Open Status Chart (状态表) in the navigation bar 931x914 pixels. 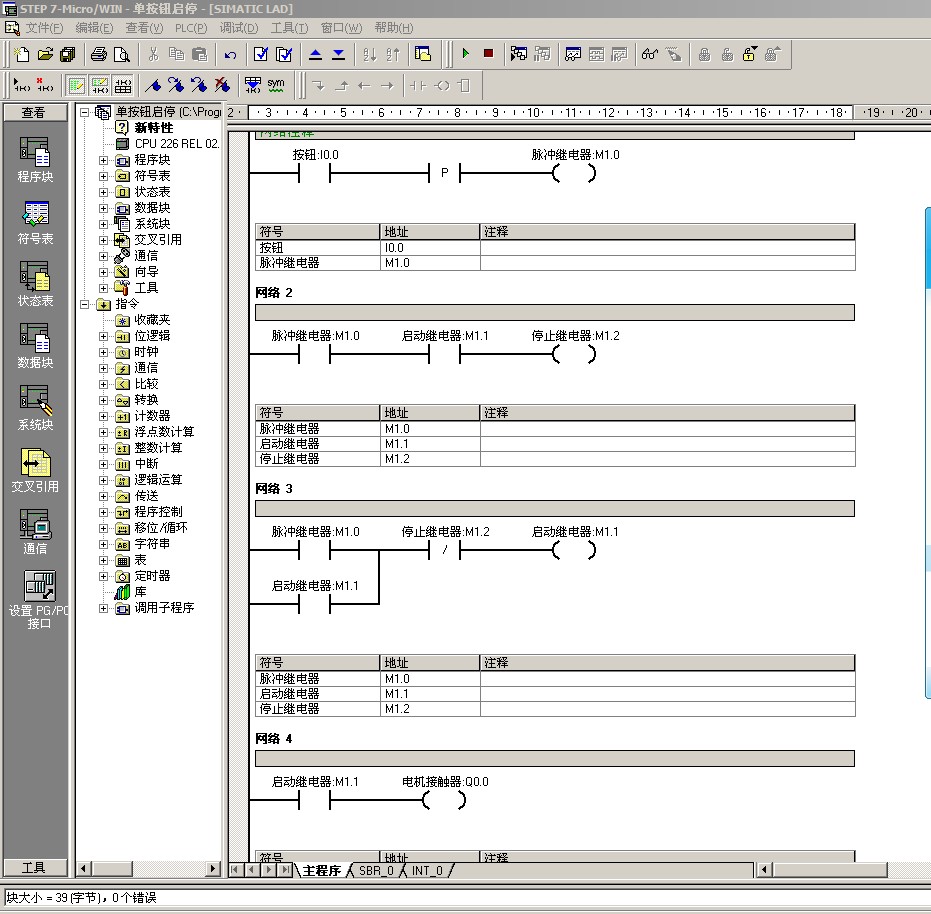[x=35, y=284]
